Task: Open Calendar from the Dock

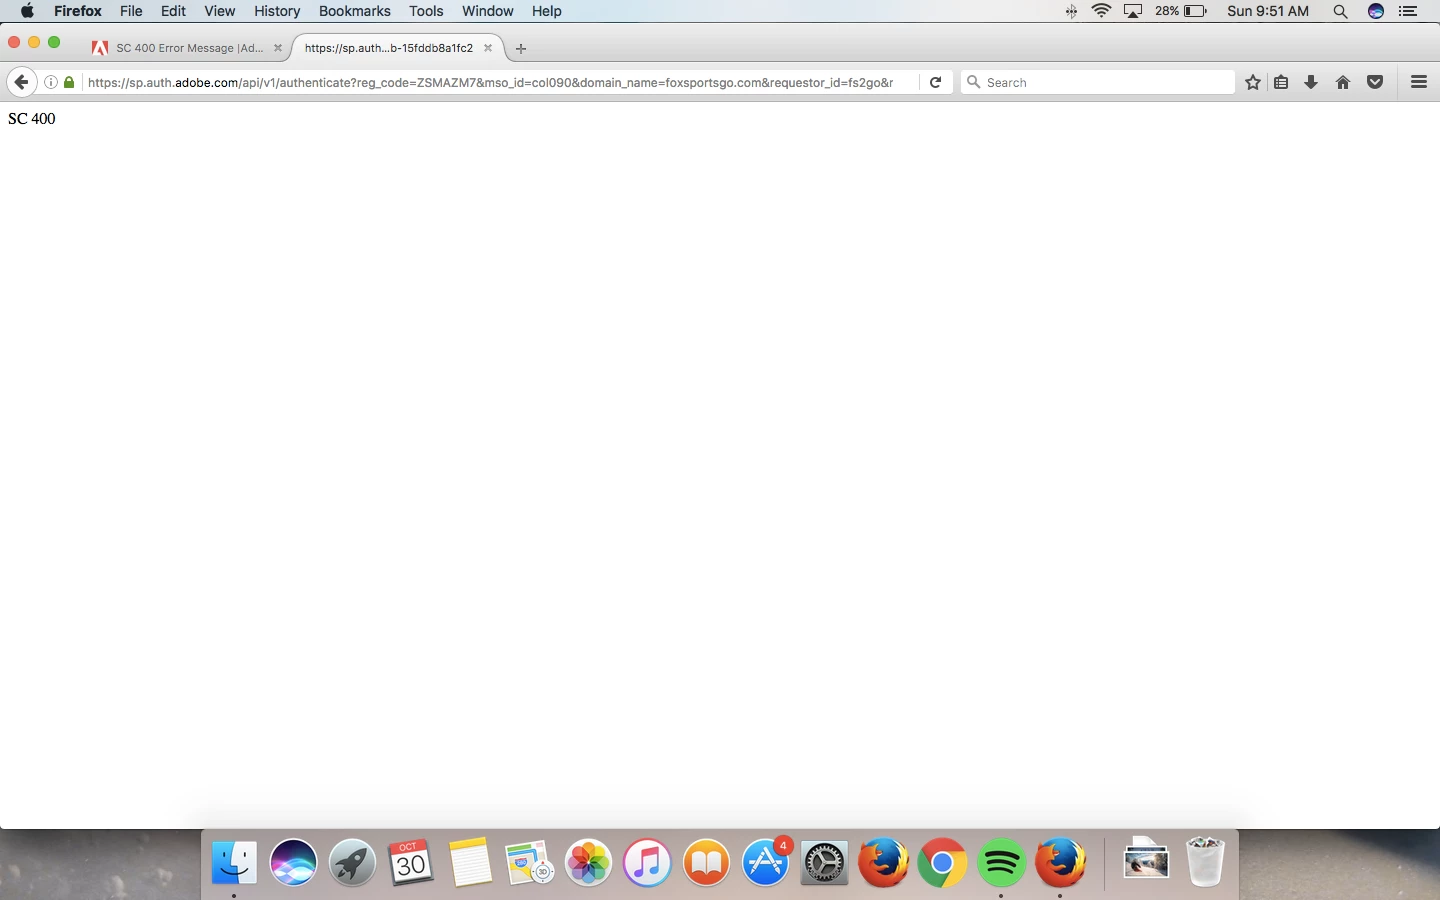Action: (x=411, y=862)
